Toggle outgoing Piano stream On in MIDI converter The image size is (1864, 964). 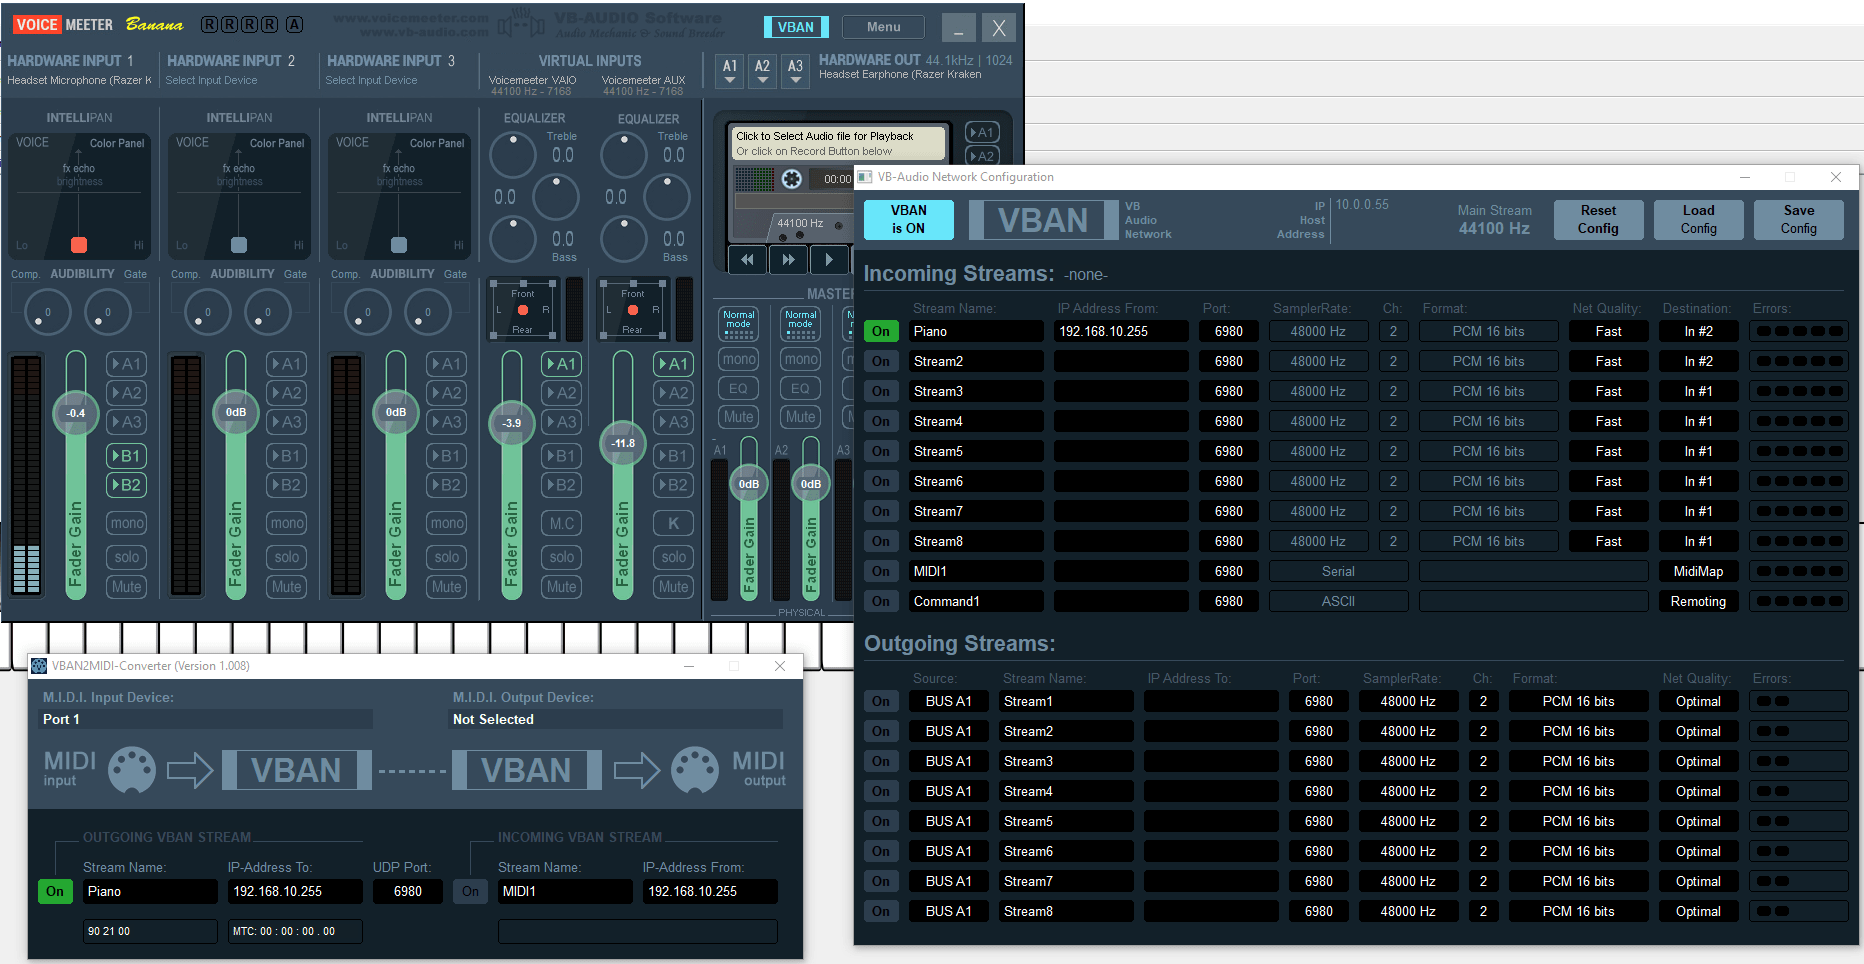coord(55,891)
